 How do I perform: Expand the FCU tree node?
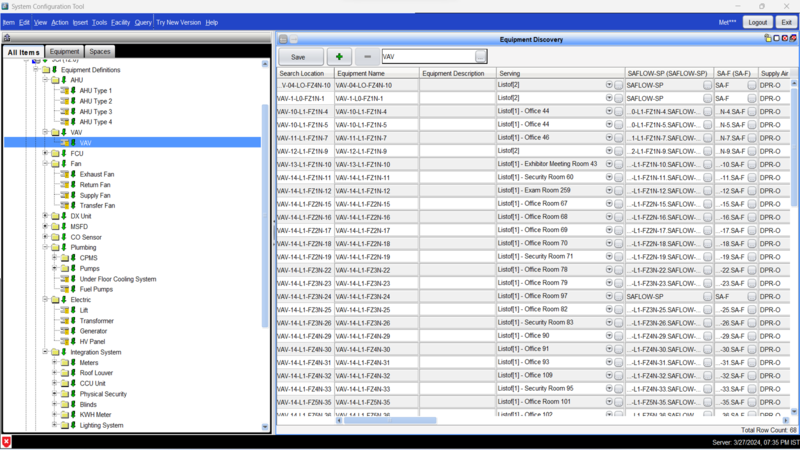[x=45, y=153]
